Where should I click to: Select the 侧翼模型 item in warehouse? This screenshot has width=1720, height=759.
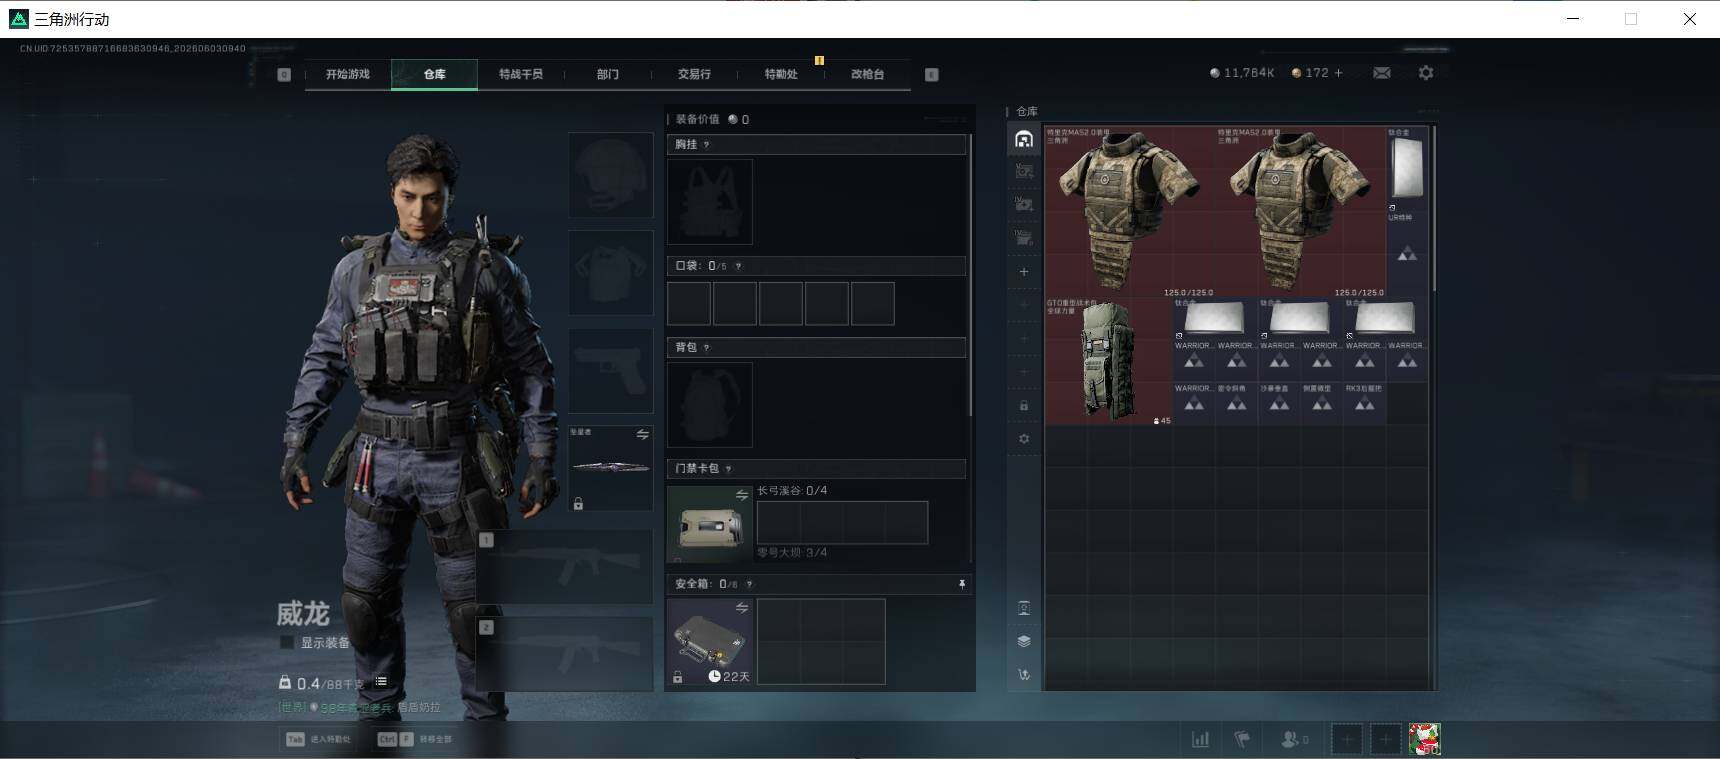pyautogui.click(x=1322, y=404)
